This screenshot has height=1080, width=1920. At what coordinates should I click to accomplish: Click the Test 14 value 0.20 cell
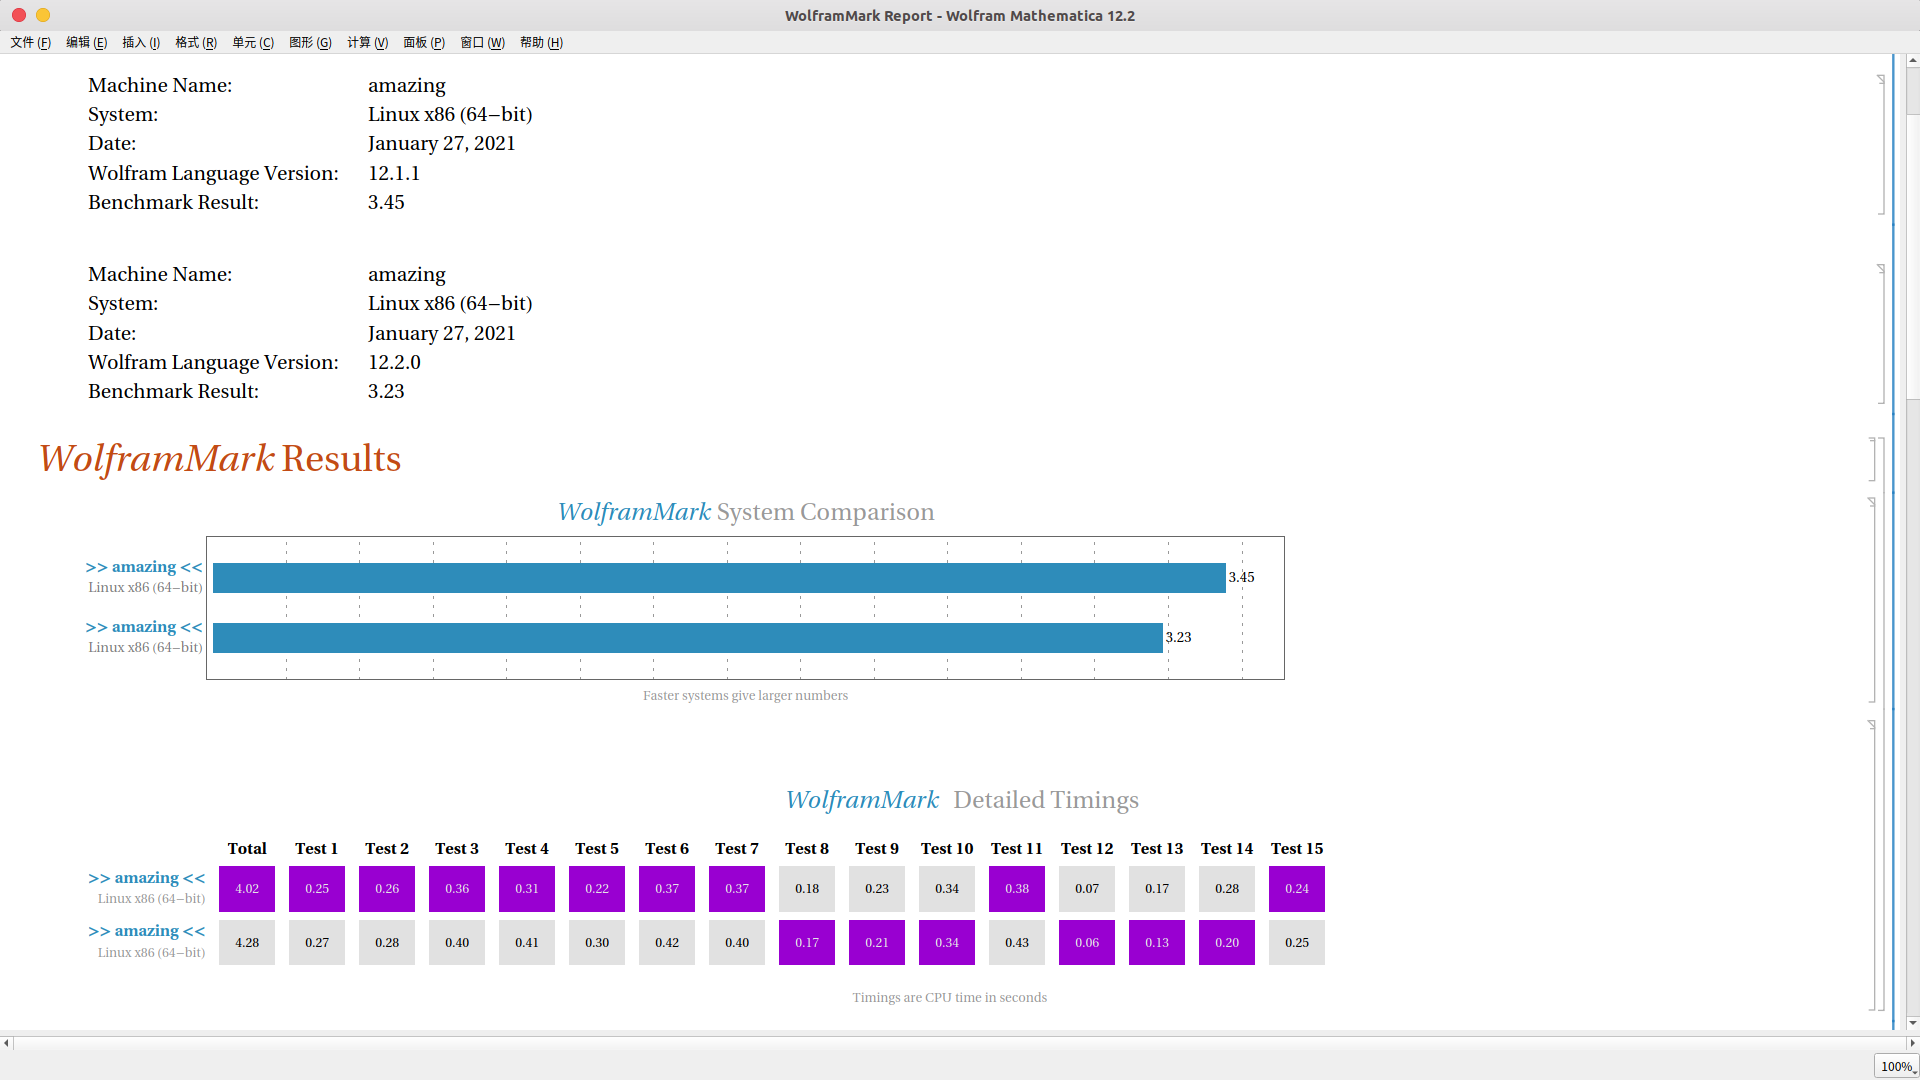point(1227,943)
